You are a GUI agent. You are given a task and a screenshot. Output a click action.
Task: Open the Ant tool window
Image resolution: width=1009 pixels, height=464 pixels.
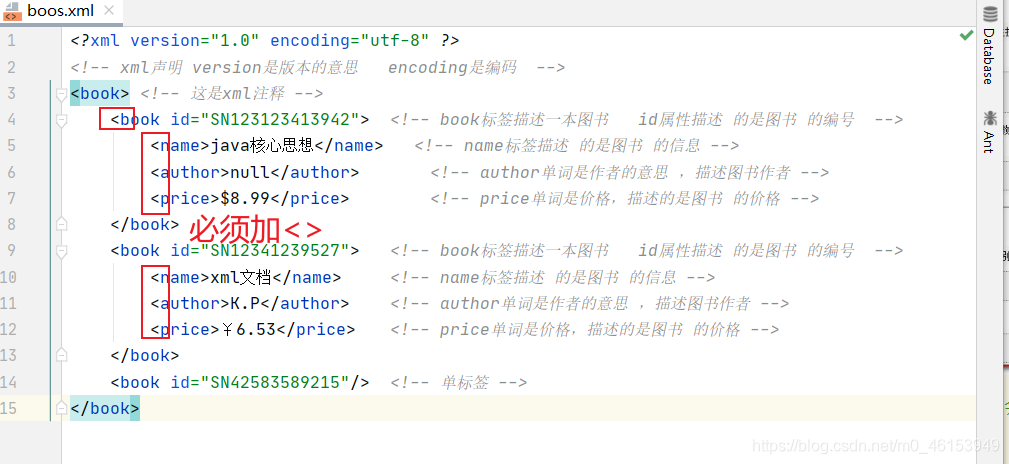tap(989, 132)
